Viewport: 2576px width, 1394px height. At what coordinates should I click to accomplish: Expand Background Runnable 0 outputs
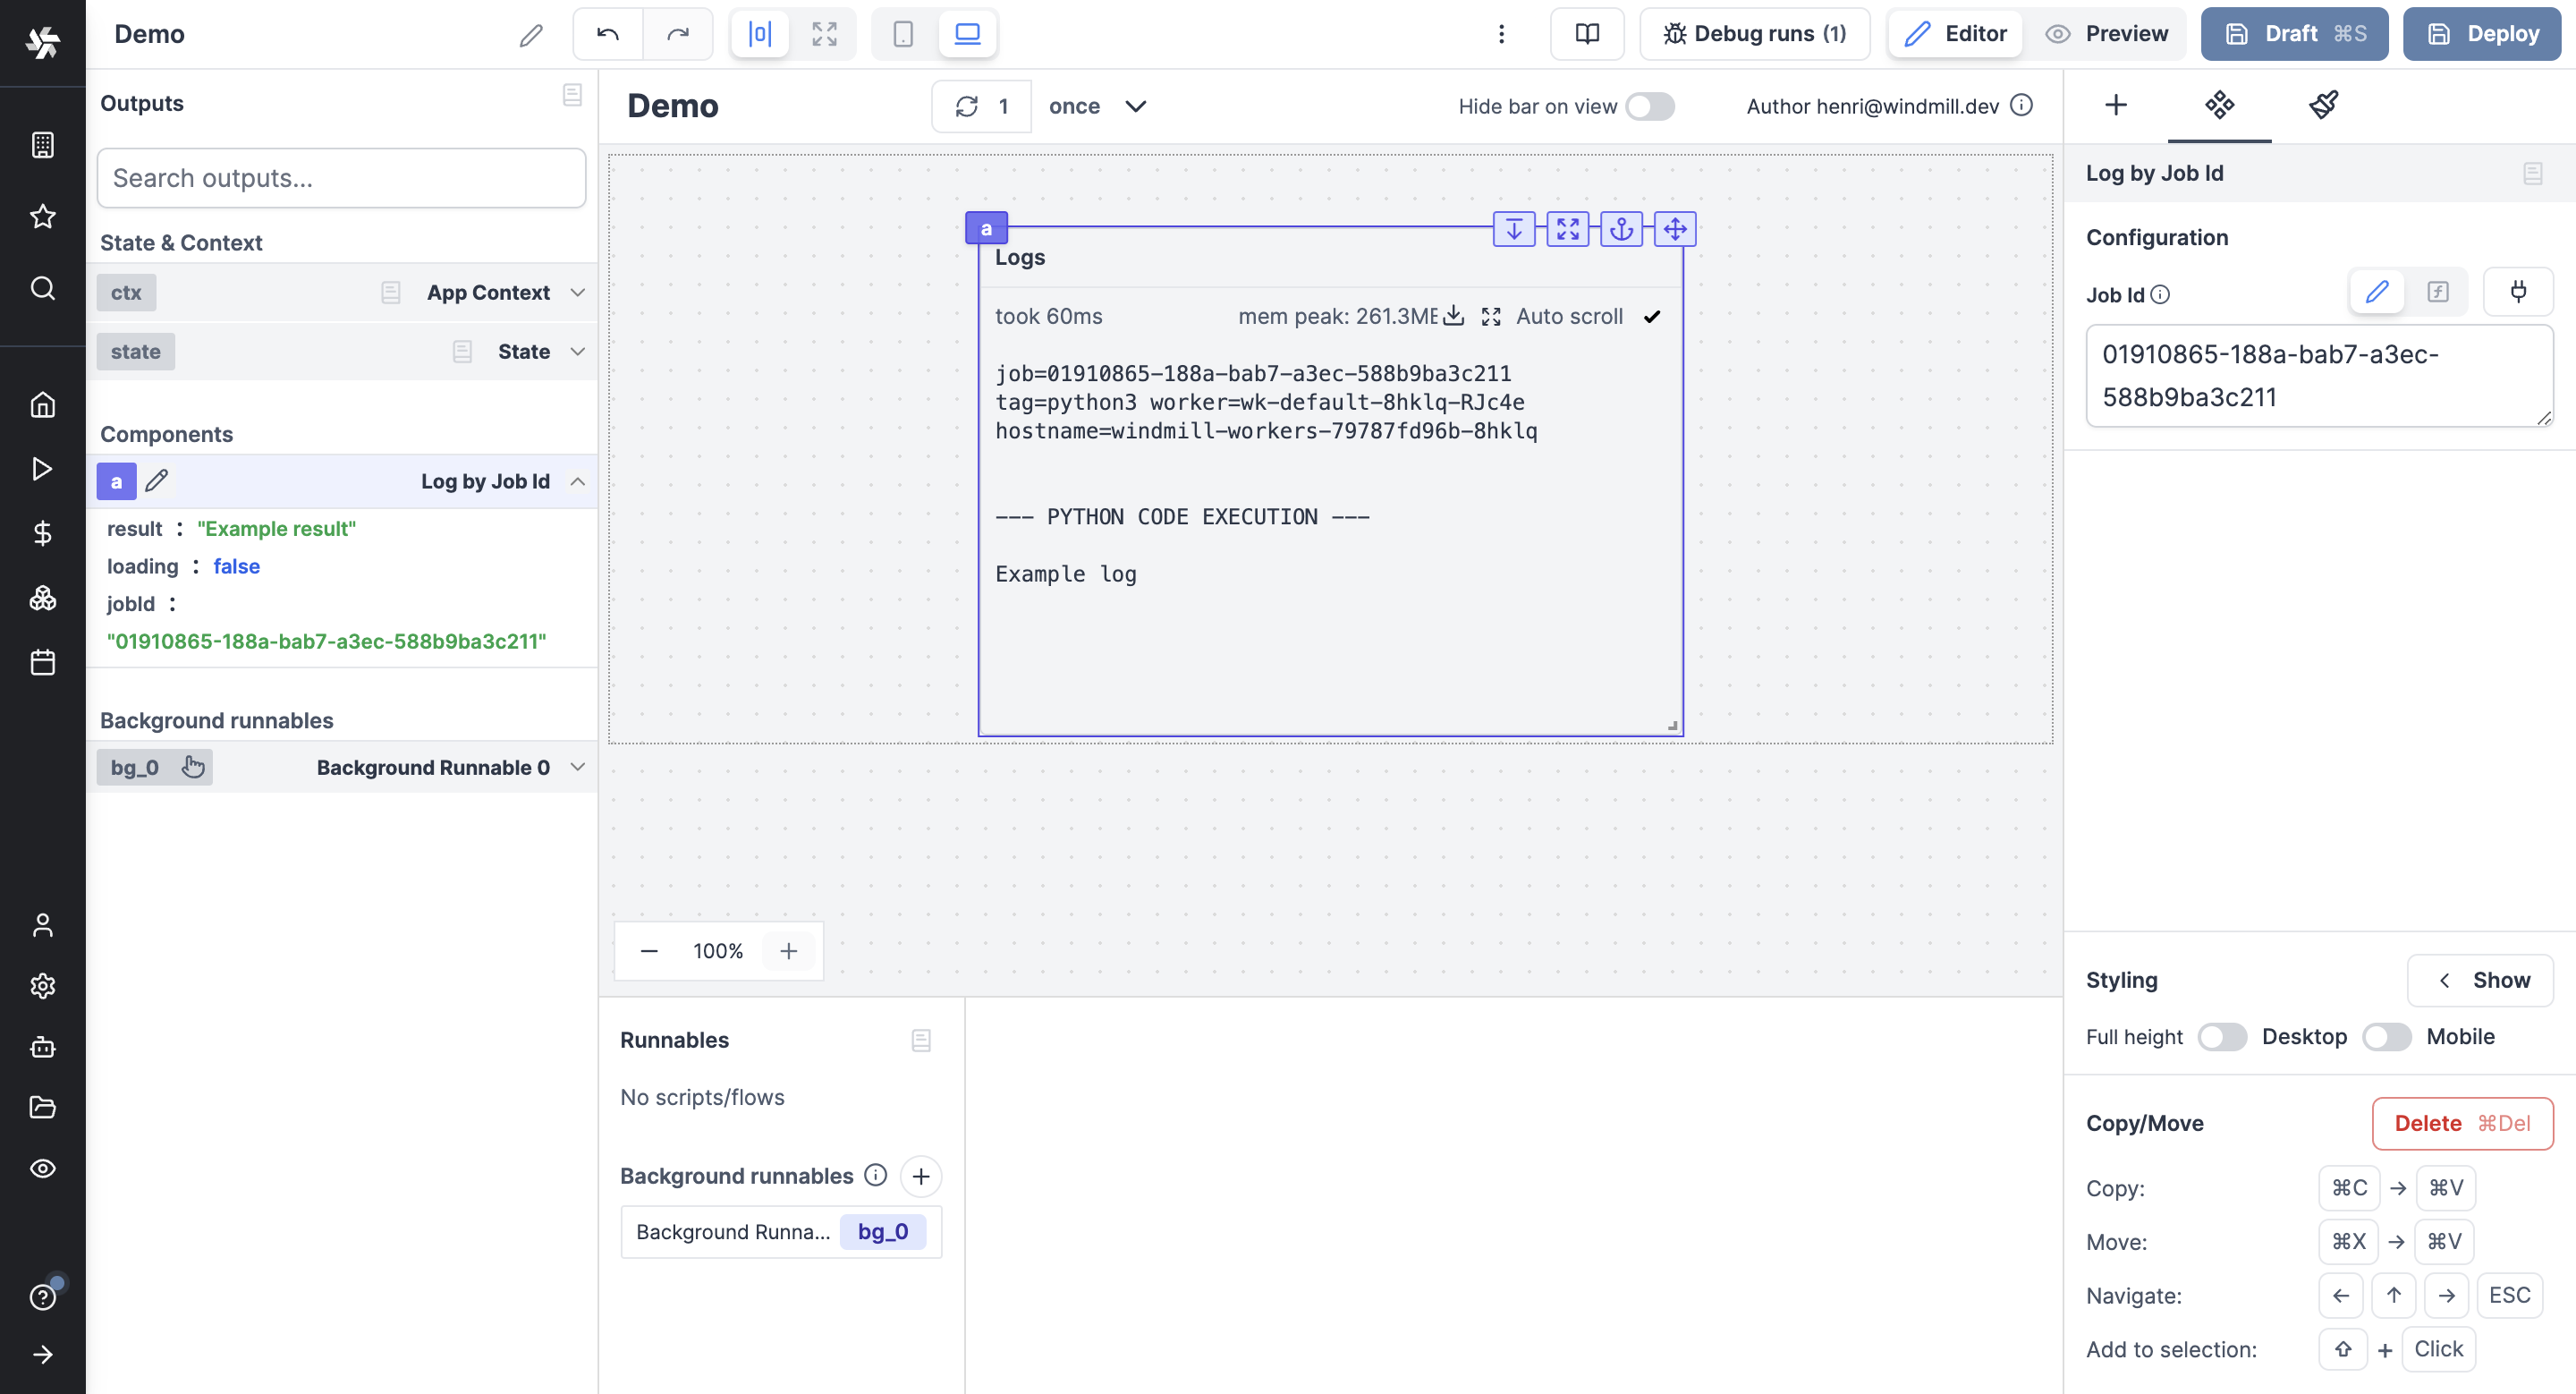577,767
